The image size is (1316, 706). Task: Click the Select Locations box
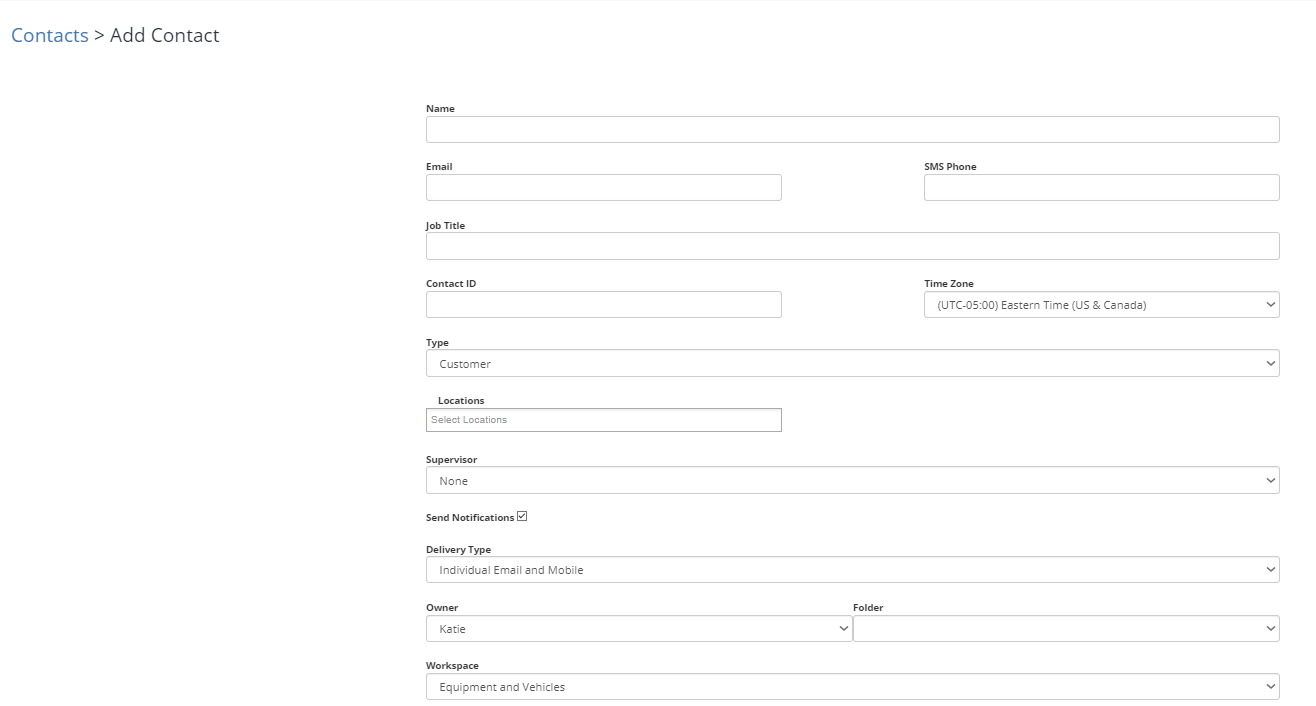tap(604, 420)
